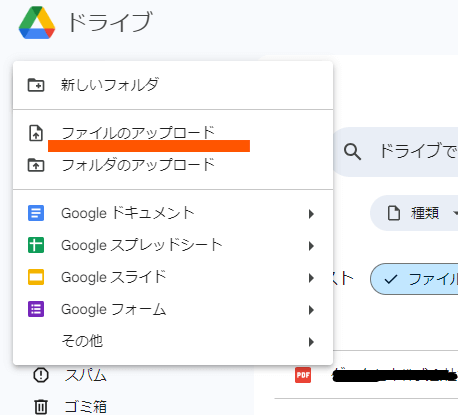Click the spam exclamation icon in sidebar
The width and height of the screenshot is (458, 415).
click(x=41, y=375)
